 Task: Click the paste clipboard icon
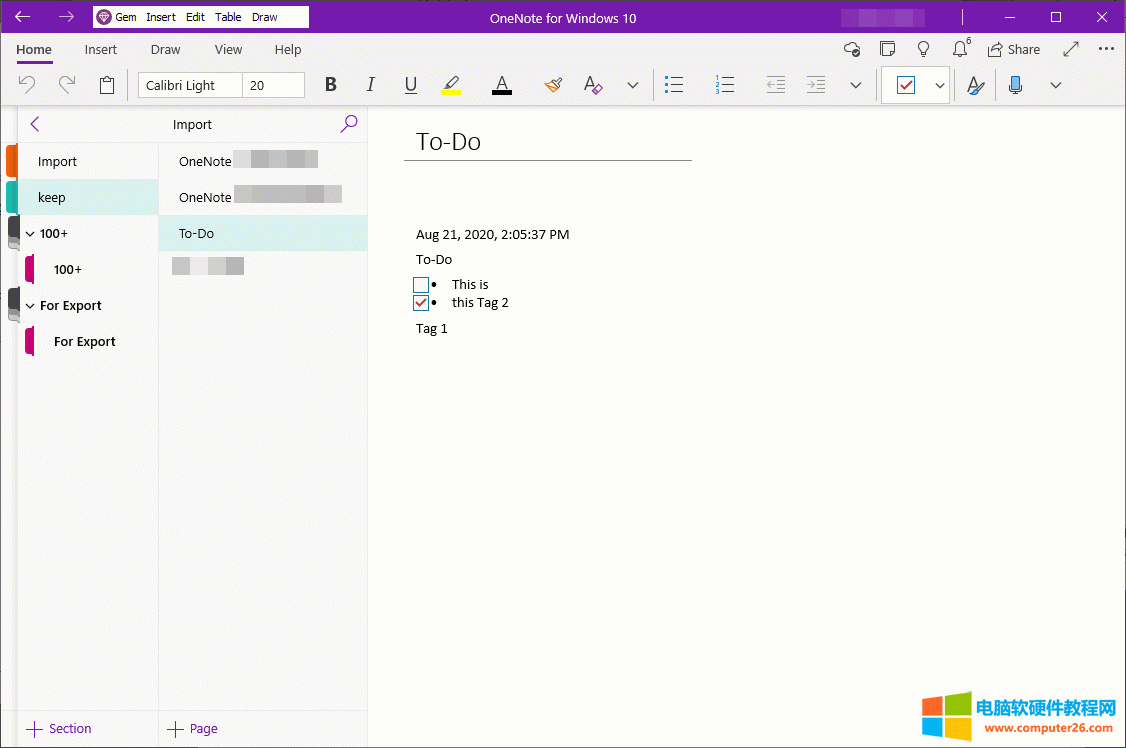107,86
